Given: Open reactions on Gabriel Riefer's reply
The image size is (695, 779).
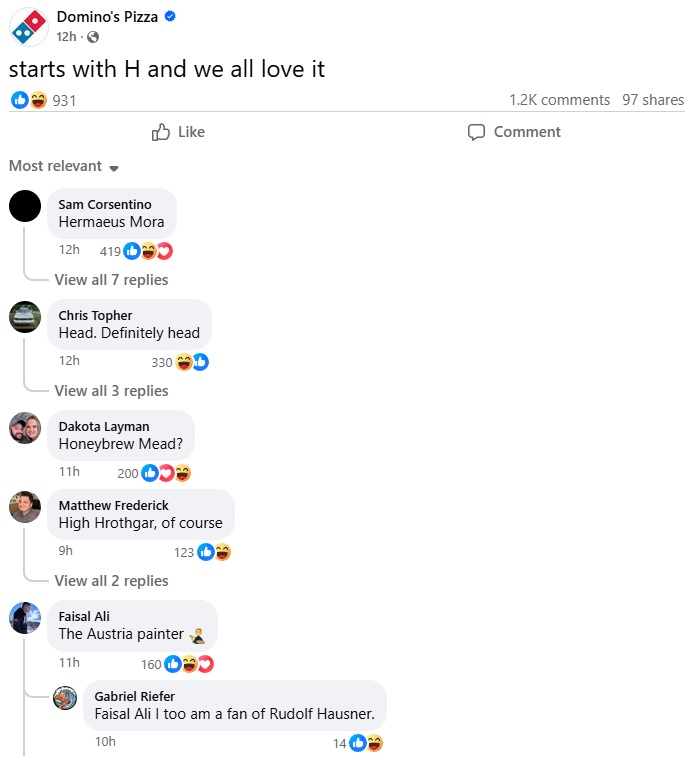Looking at the screenshot, I should click(358, 743).
